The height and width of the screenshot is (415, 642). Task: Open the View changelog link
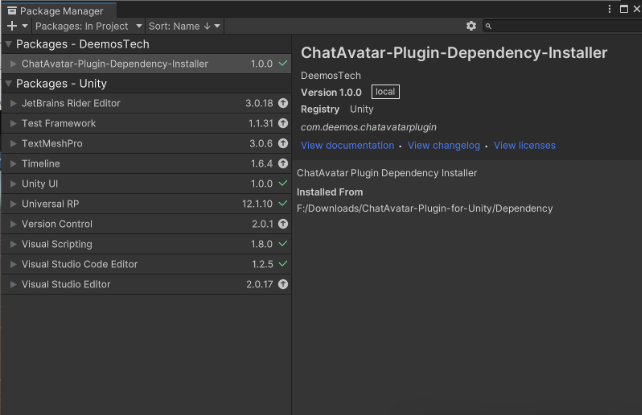tap(444, 145)
